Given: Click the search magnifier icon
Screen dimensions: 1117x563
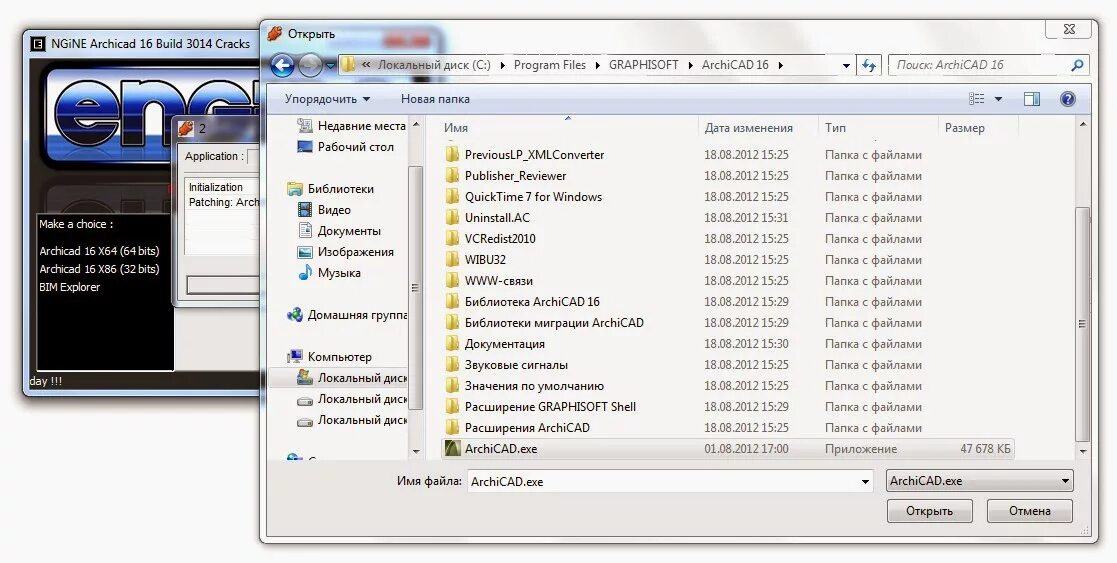Looking at the screenshot, I should pos(1077,65).
